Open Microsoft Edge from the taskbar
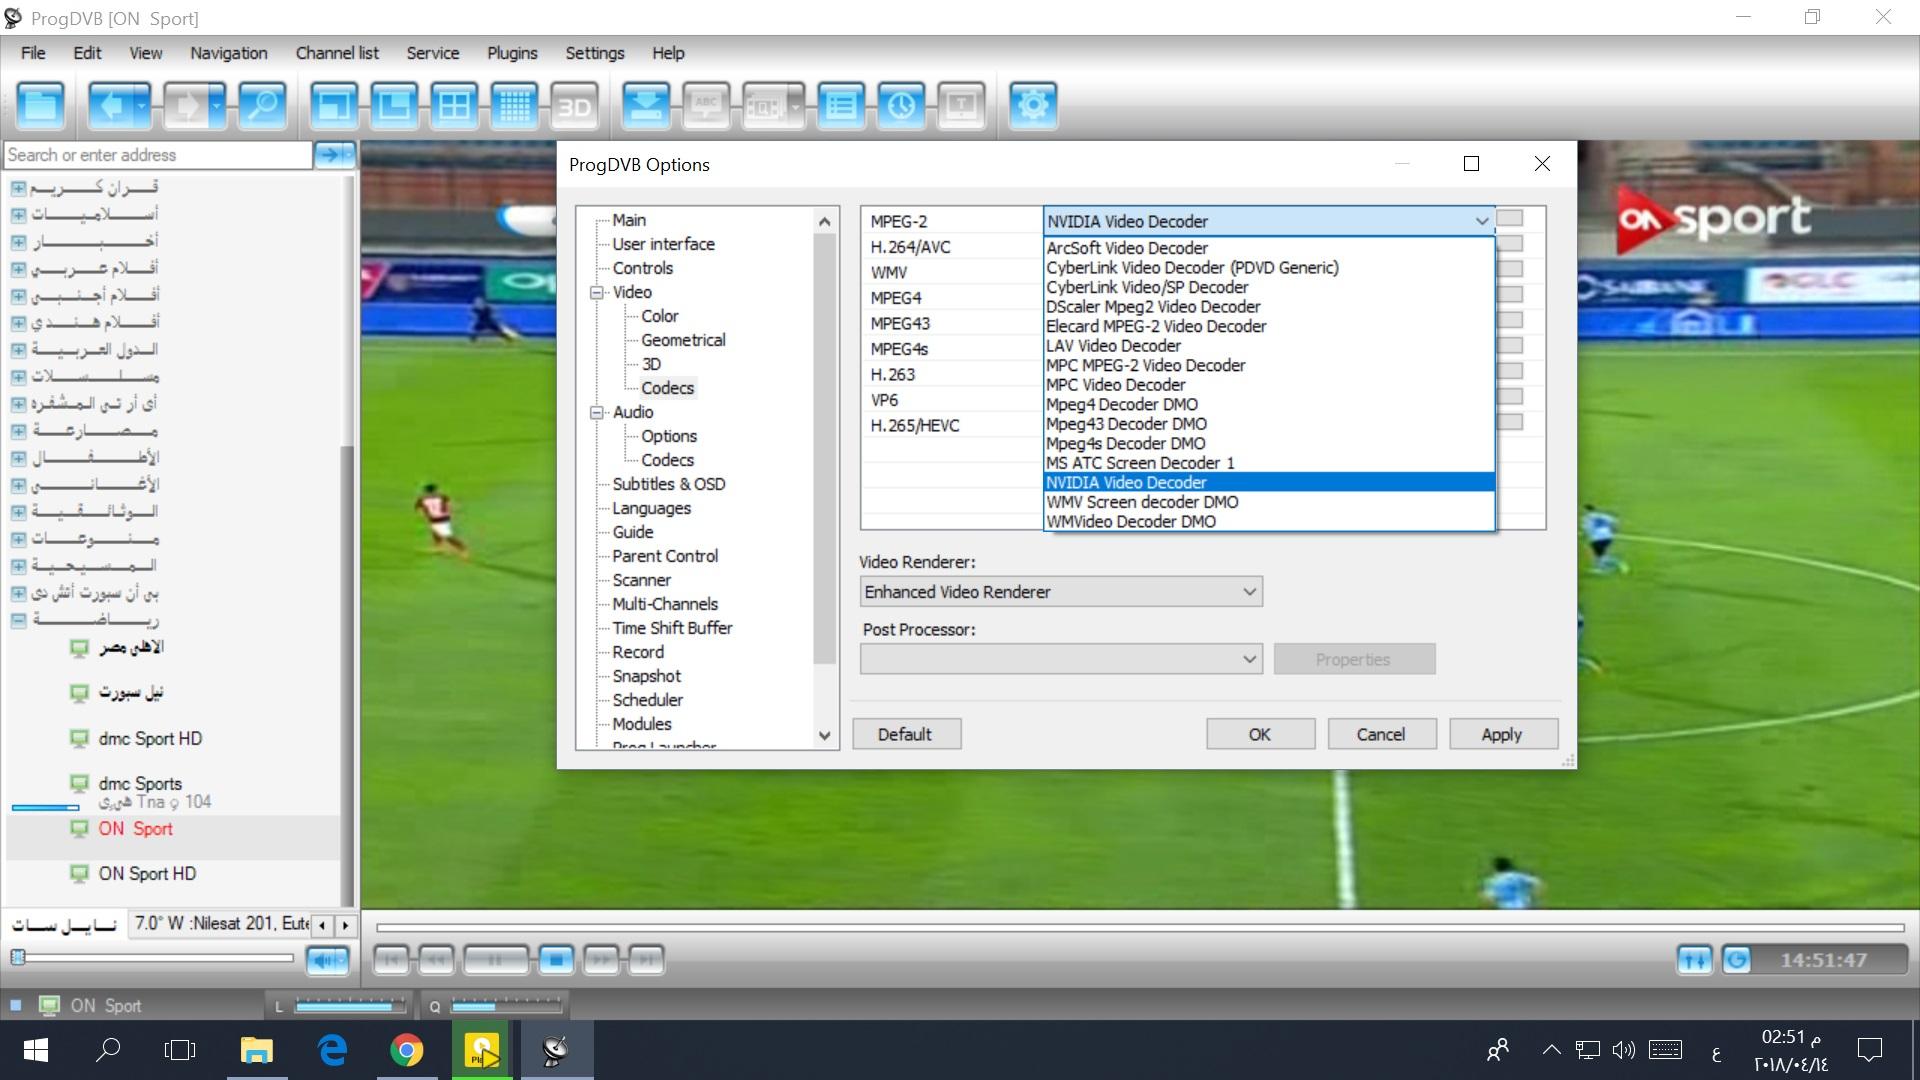 (332, 1050)
